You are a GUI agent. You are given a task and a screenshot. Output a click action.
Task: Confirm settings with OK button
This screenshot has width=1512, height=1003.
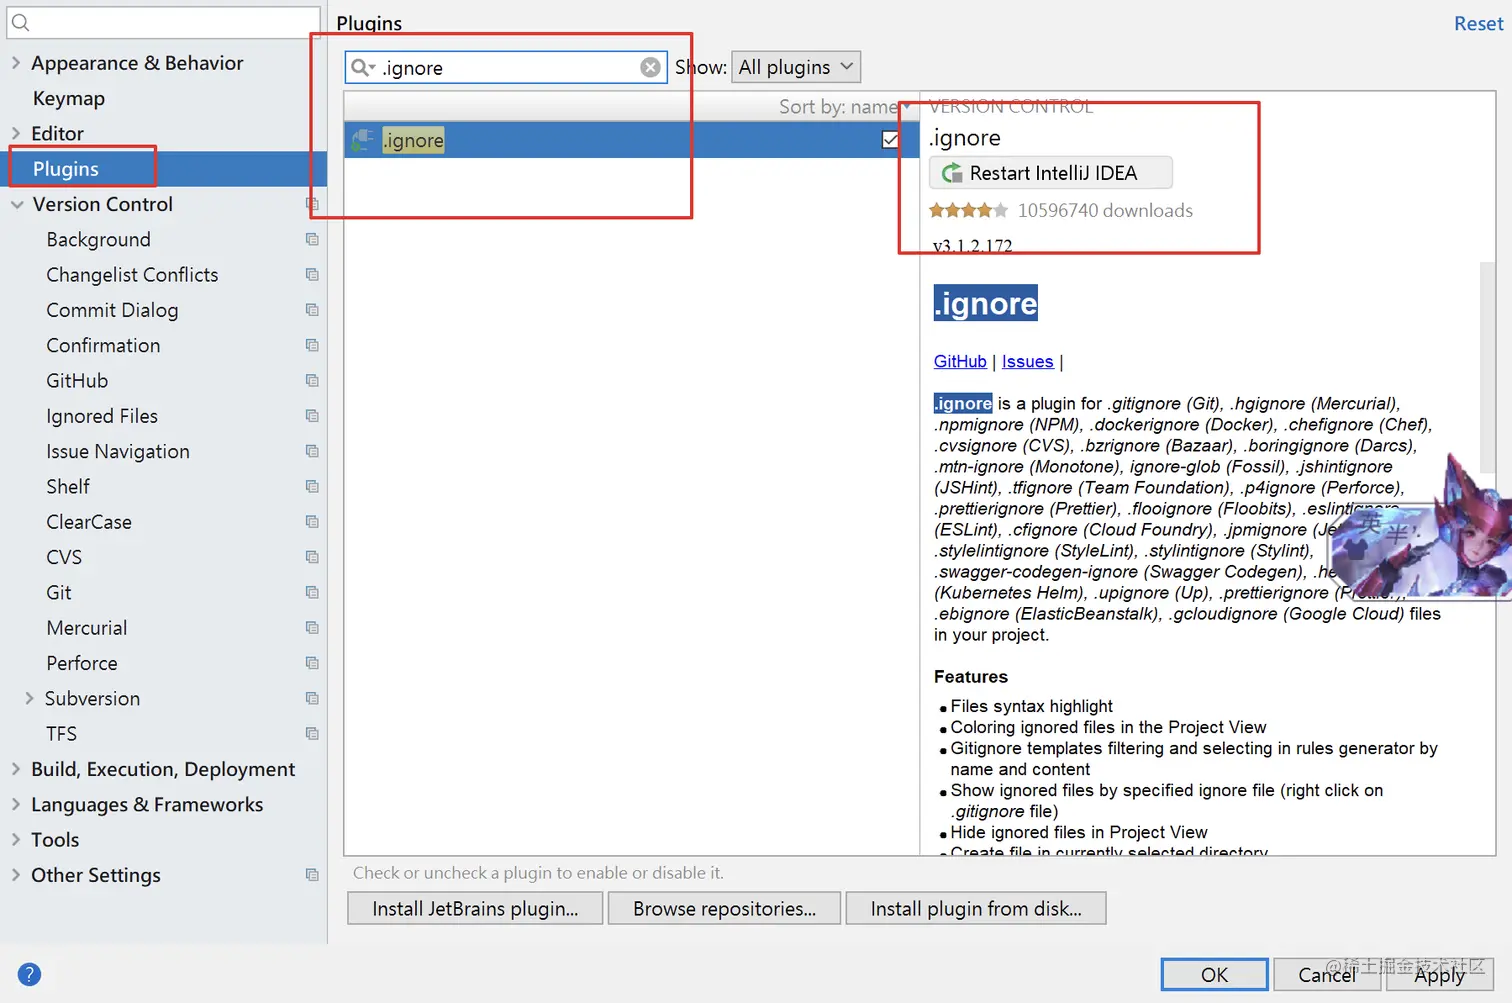pos(1214,974)
